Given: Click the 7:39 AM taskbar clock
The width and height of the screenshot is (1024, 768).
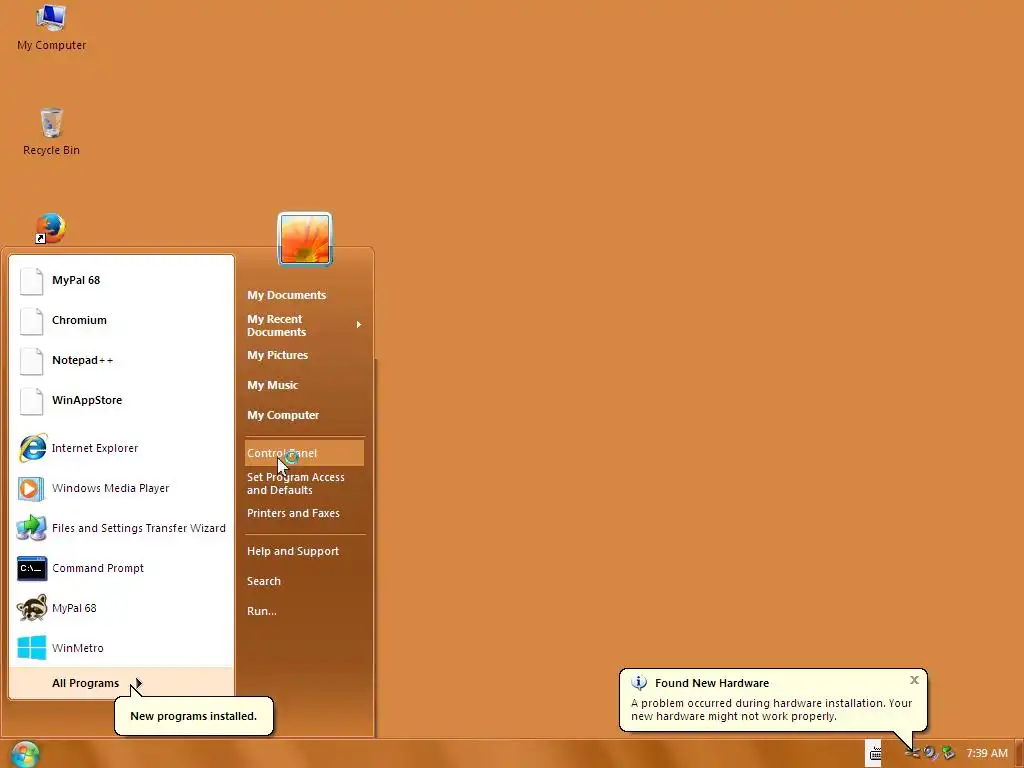Looking at the screenshot, I should (x=987, y=754).
